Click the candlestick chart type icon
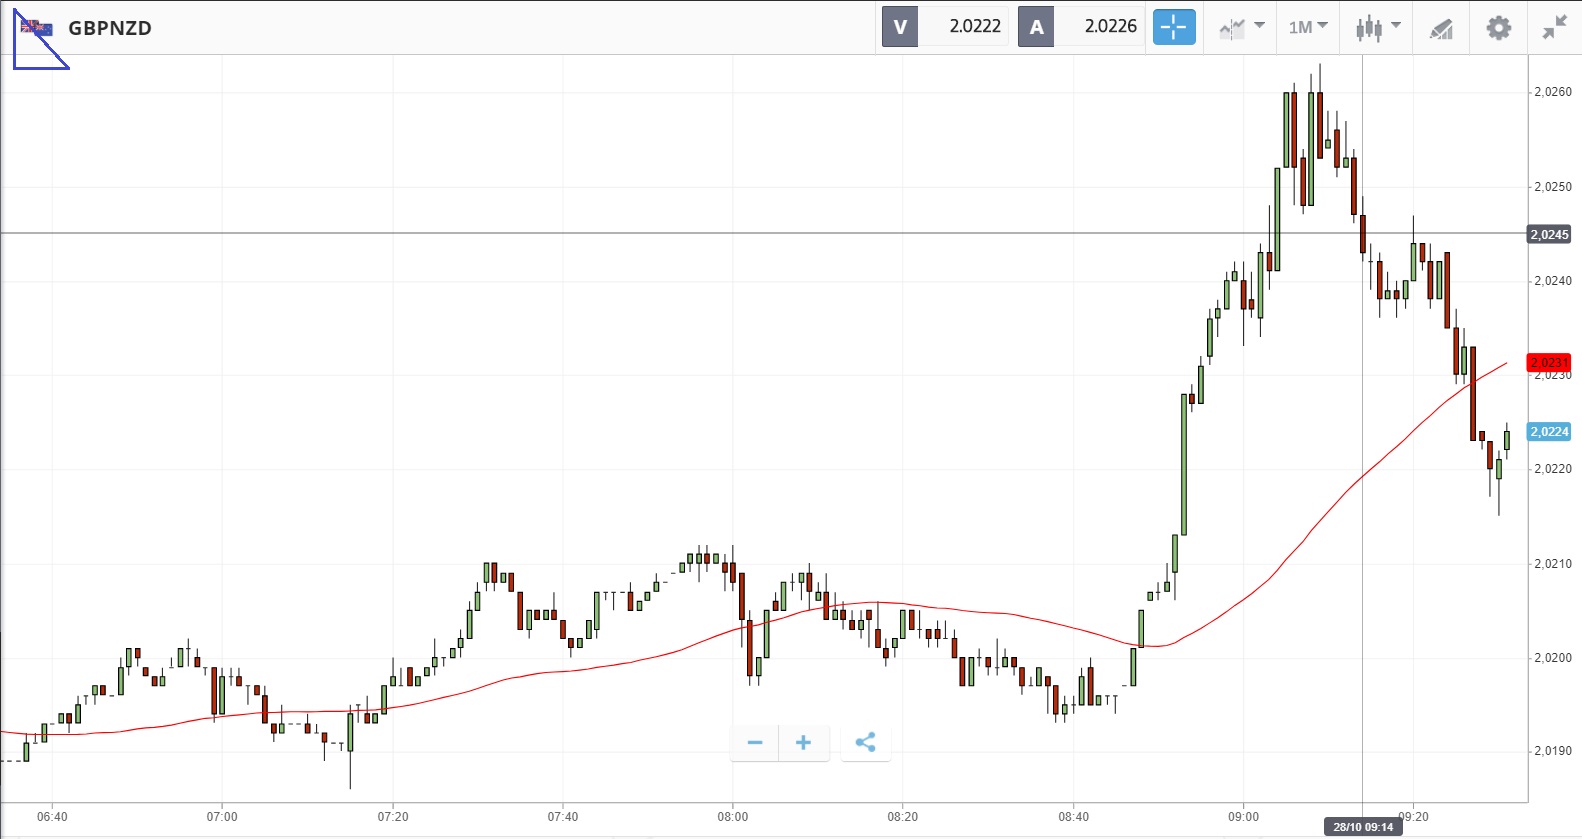1582x839 pixels. 1368,28
